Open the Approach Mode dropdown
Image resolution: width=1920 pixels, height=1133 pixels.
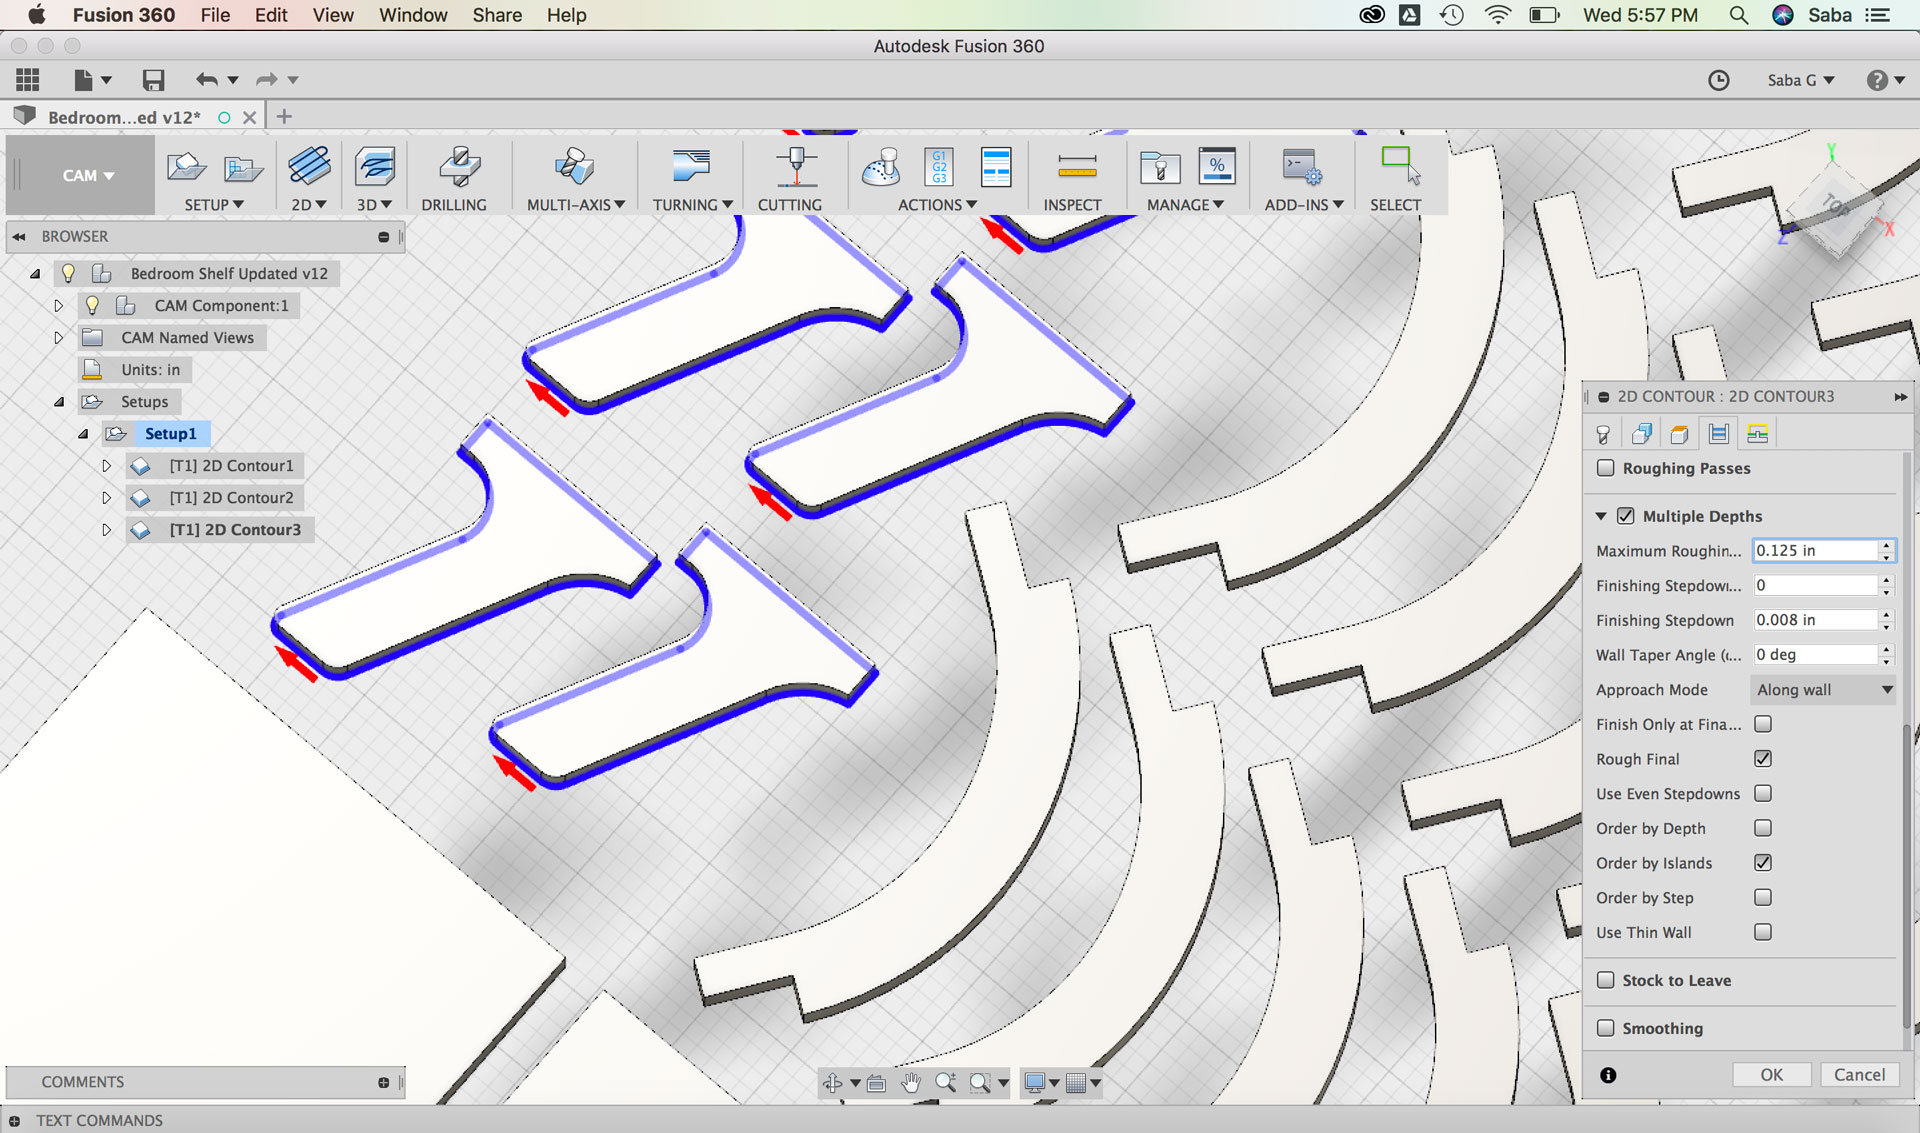click(1825, 690)
